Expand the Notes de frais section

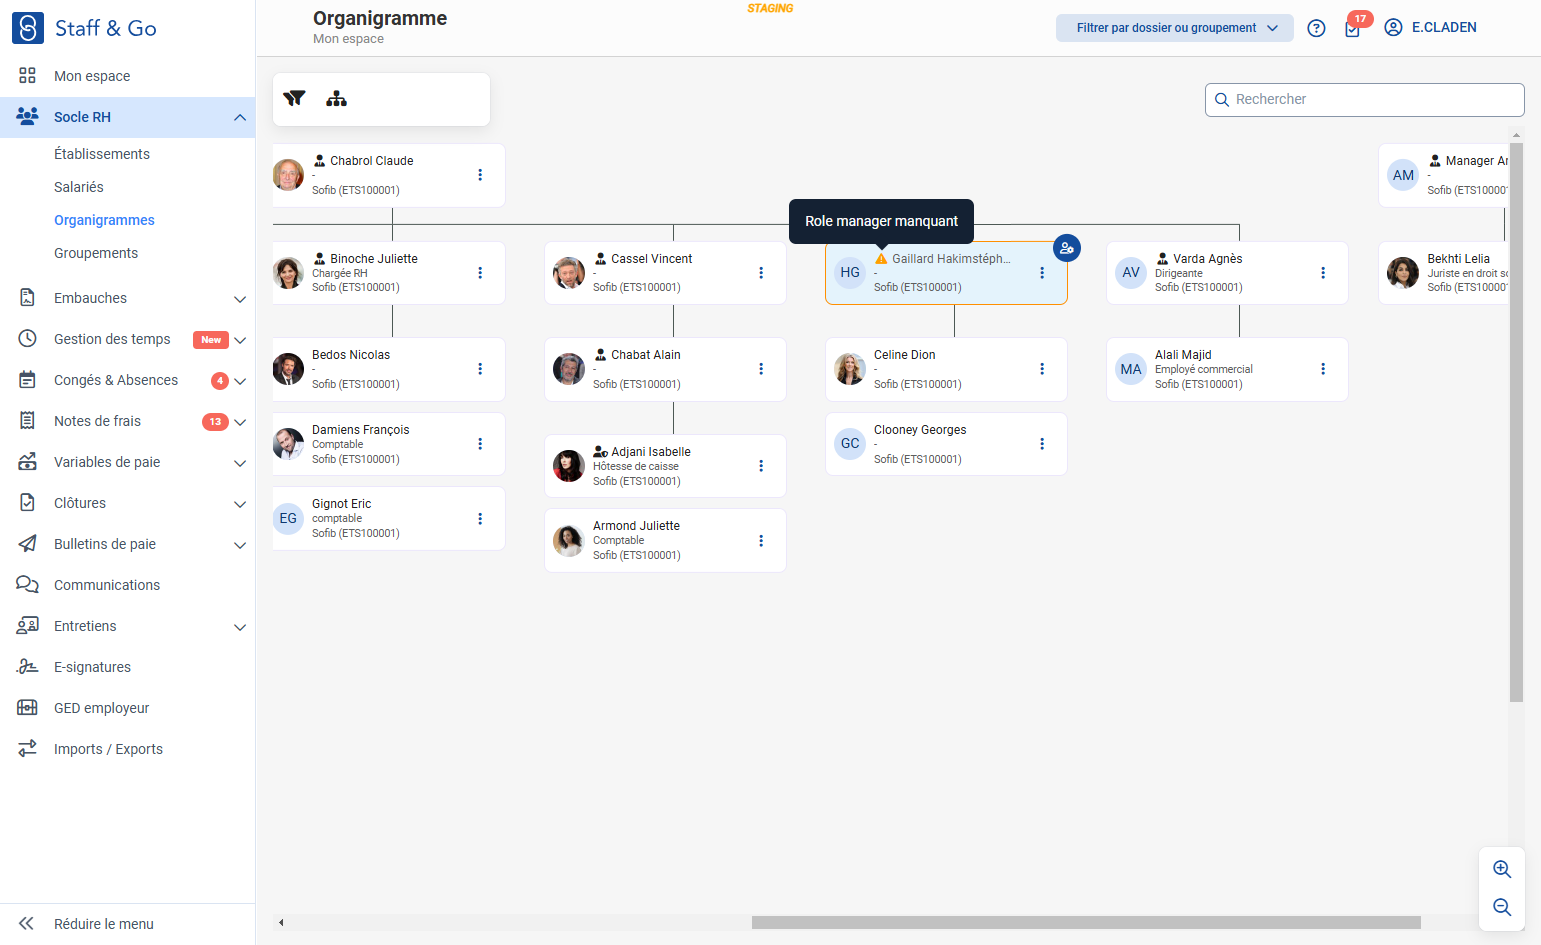(240, 422)
